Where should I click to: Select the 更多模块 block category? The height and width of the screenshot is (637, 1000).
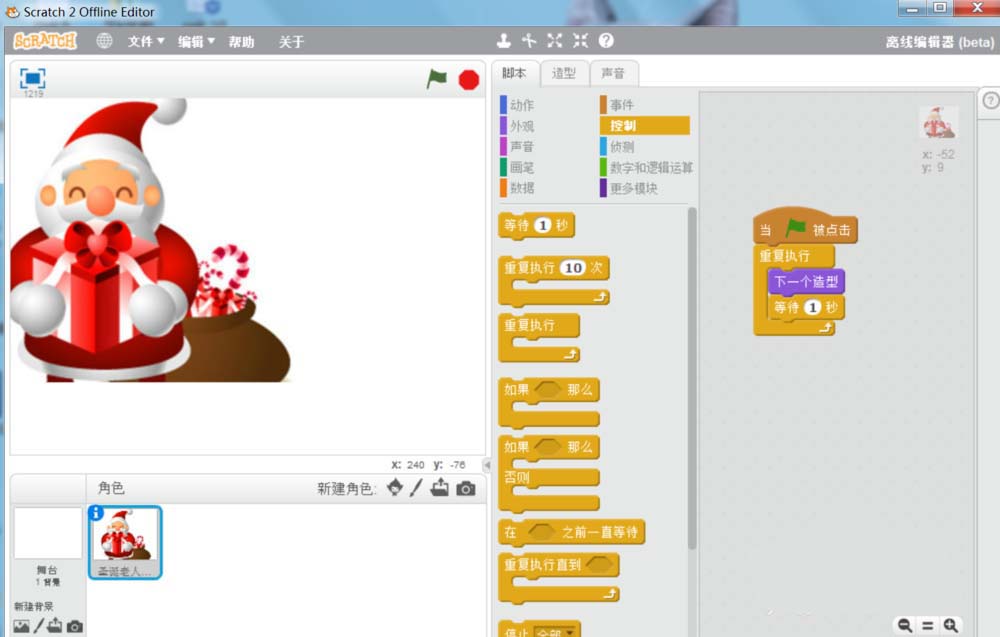coord(629,188)
